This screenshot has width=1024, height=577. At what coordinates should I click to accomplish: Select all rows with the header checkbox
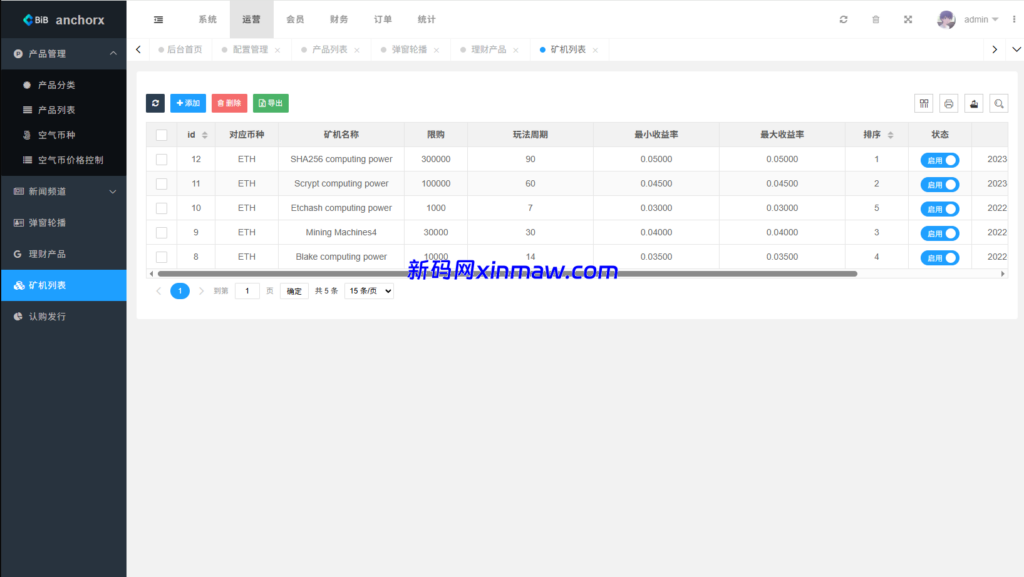161,134
